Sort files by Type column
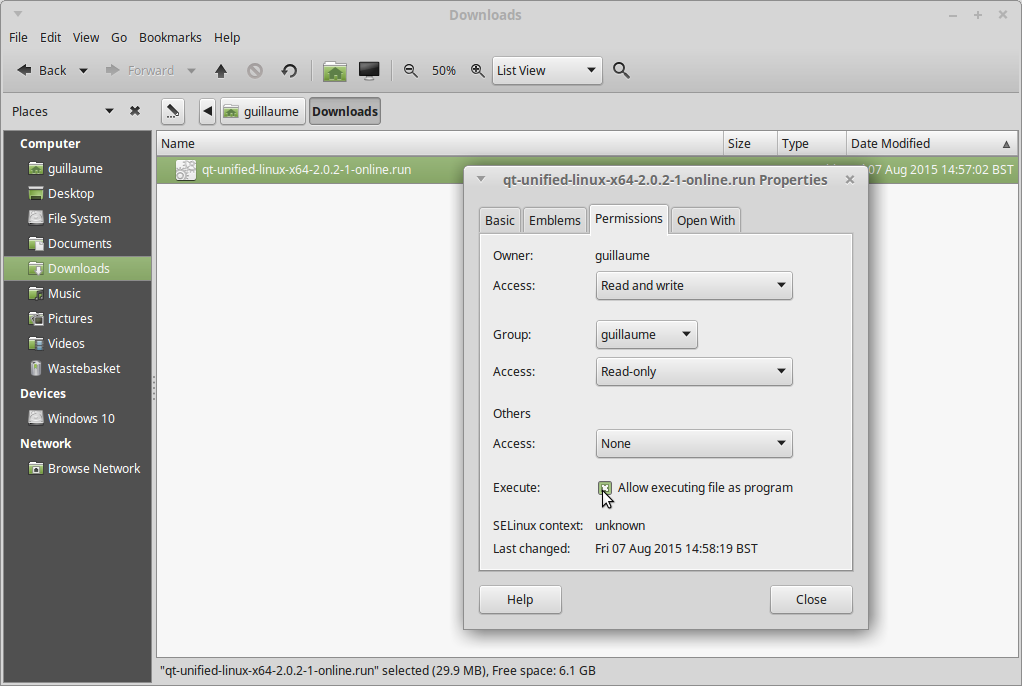 pos(811,143)
